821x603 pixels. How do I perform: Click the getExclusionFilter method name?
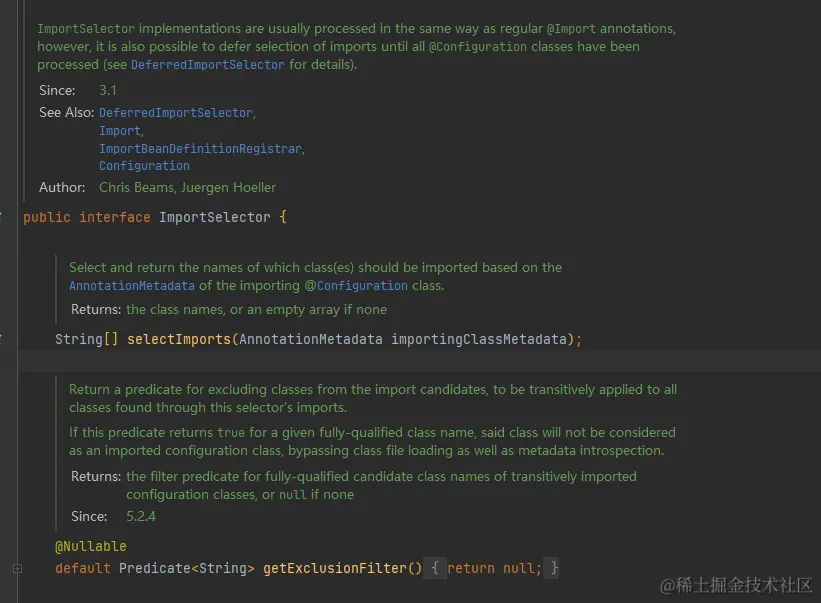point(335,568)
